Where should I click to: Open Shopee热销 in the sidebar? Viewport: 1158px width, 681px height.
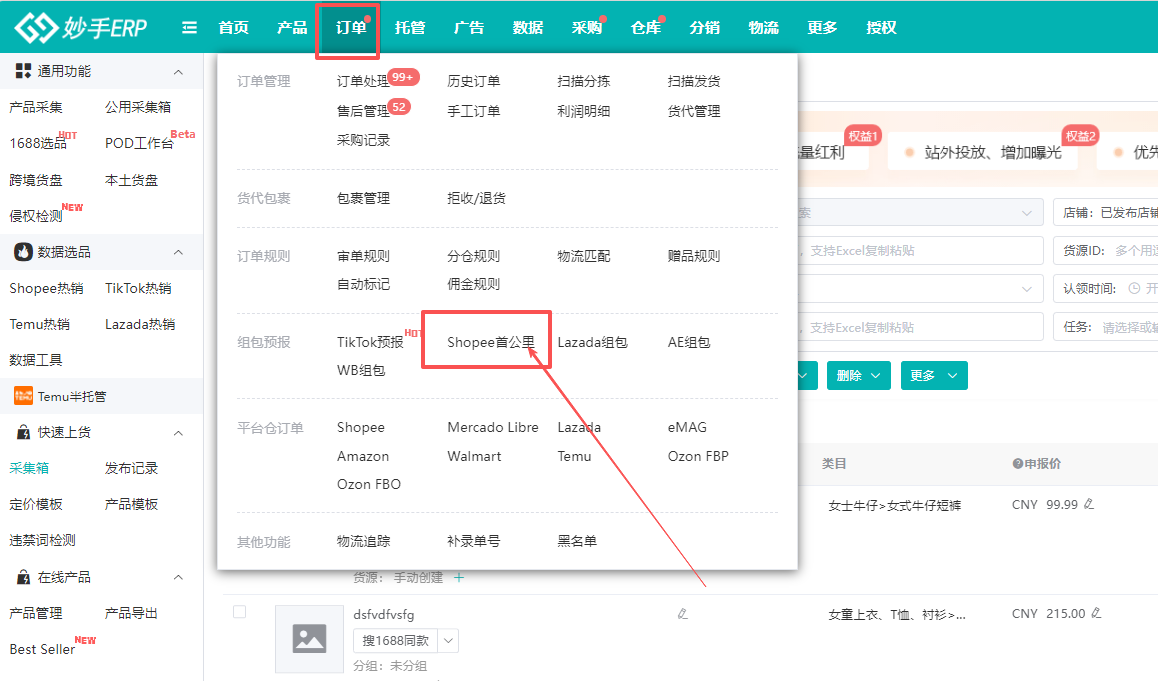click(x=47, y=288)
